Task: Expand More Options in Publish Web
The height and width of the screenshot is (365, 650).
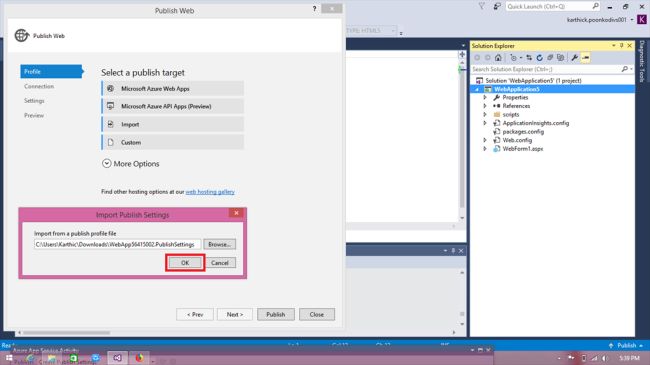Action: (131, 163)
